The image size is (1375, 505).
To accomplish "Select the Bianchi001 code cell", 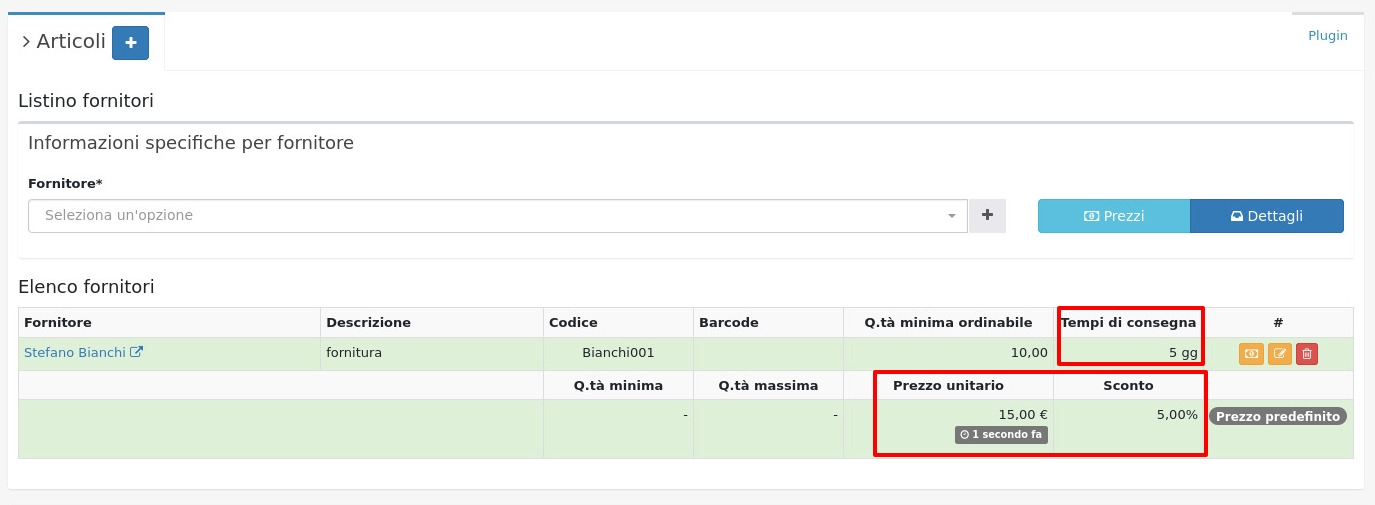I will [618, 352].
